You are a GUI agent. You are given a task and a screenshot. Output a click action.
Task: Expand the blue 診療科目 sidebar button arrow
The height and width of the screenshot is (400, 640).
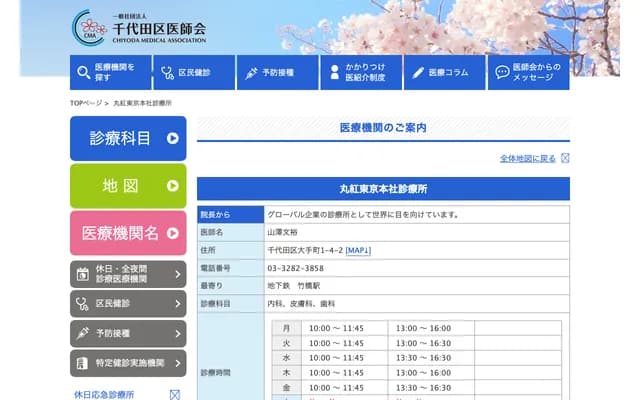(x=173, y=138)
